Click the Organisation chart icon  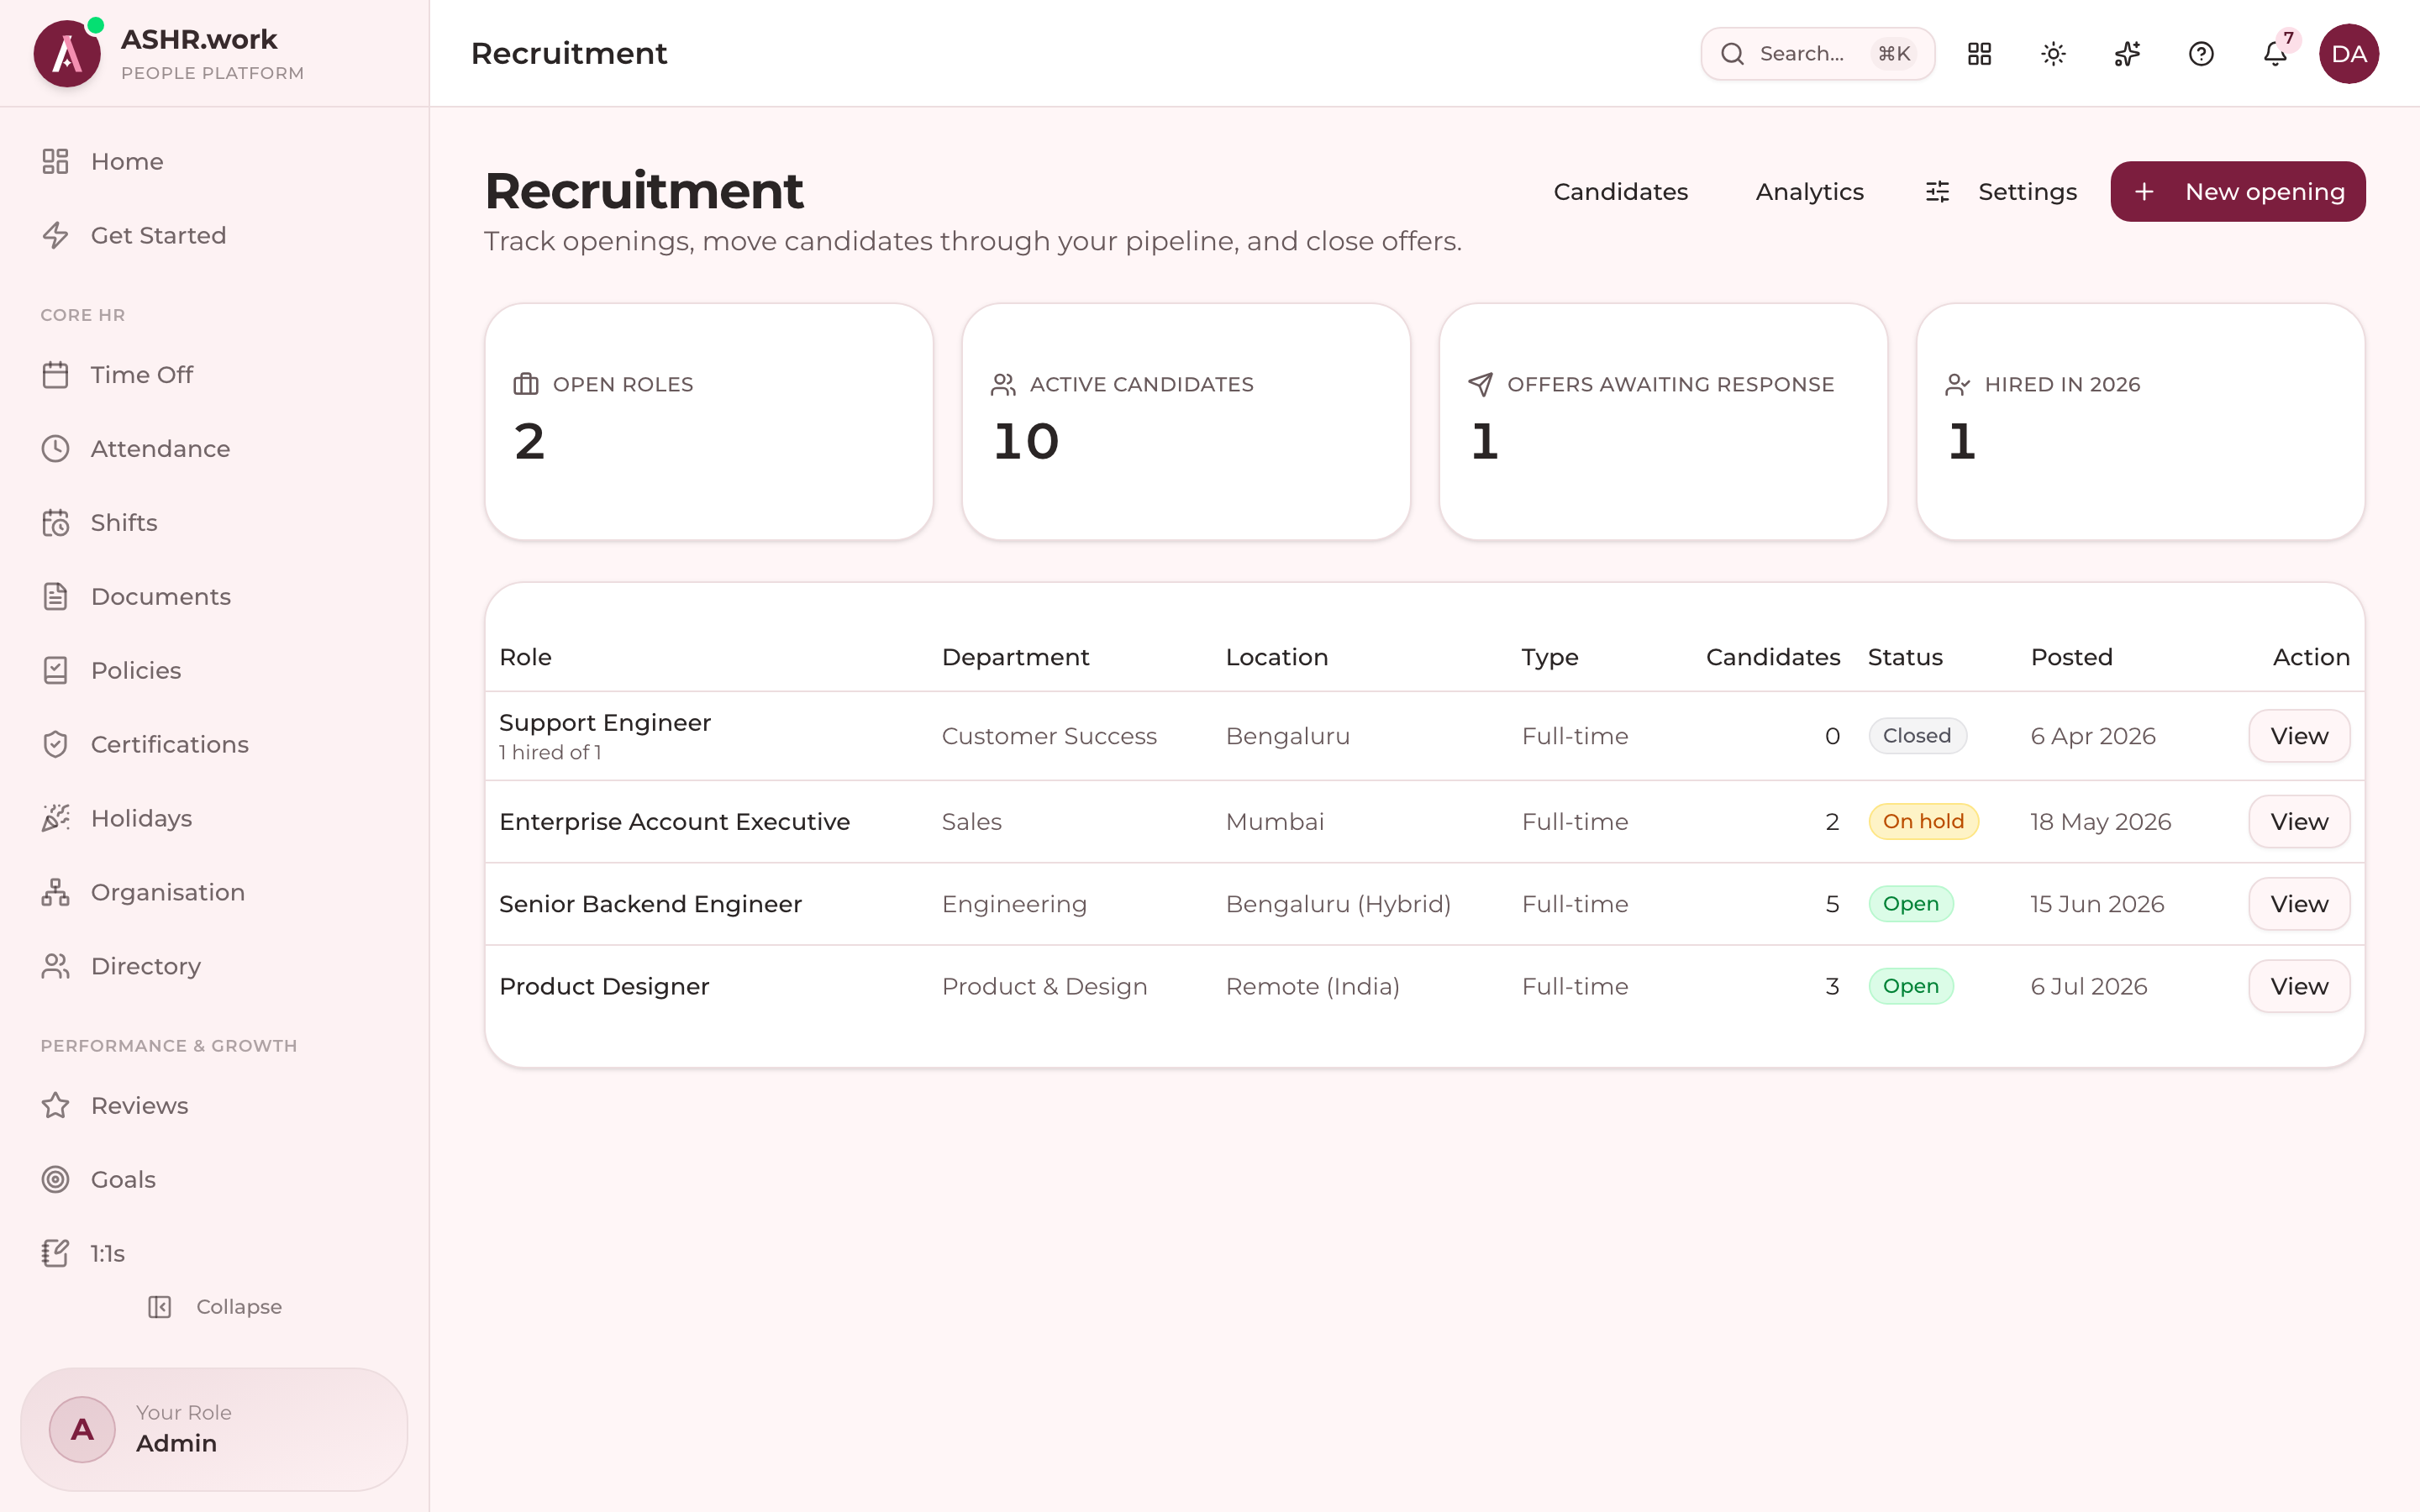click(x=55, y=893)
